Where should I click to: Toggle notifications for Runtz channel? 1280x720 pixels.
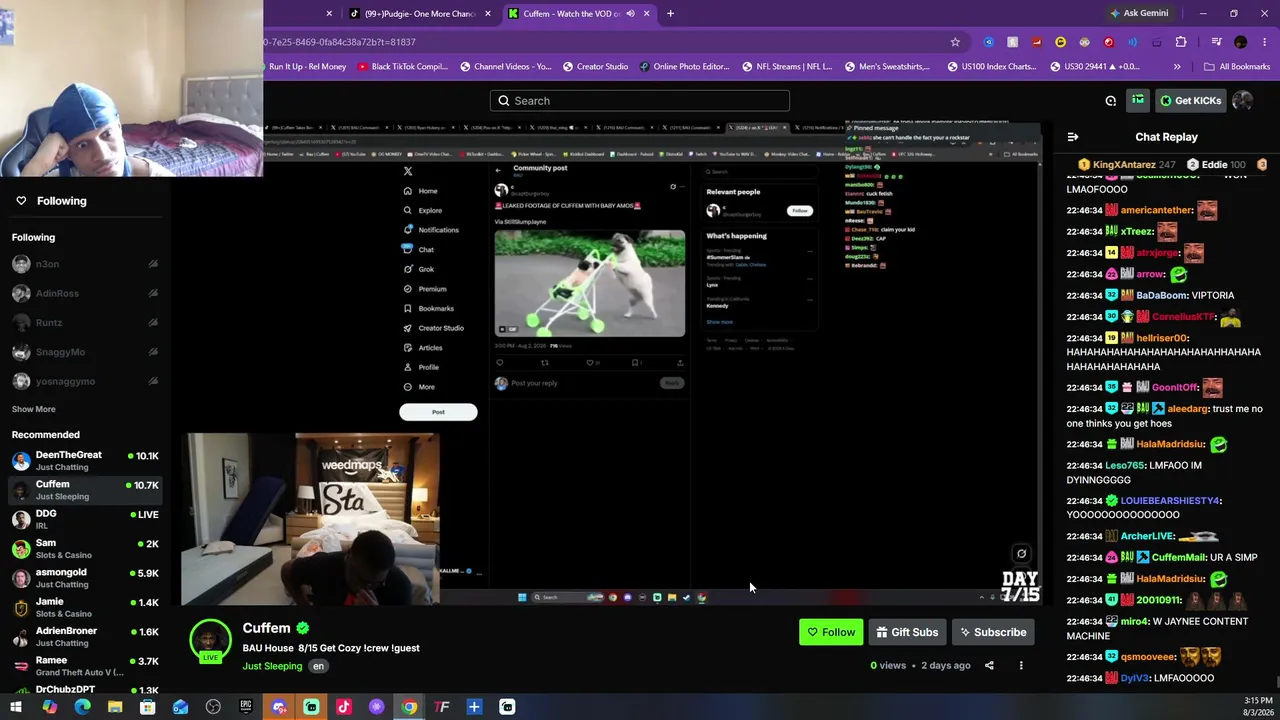click(x=153, y=322)
